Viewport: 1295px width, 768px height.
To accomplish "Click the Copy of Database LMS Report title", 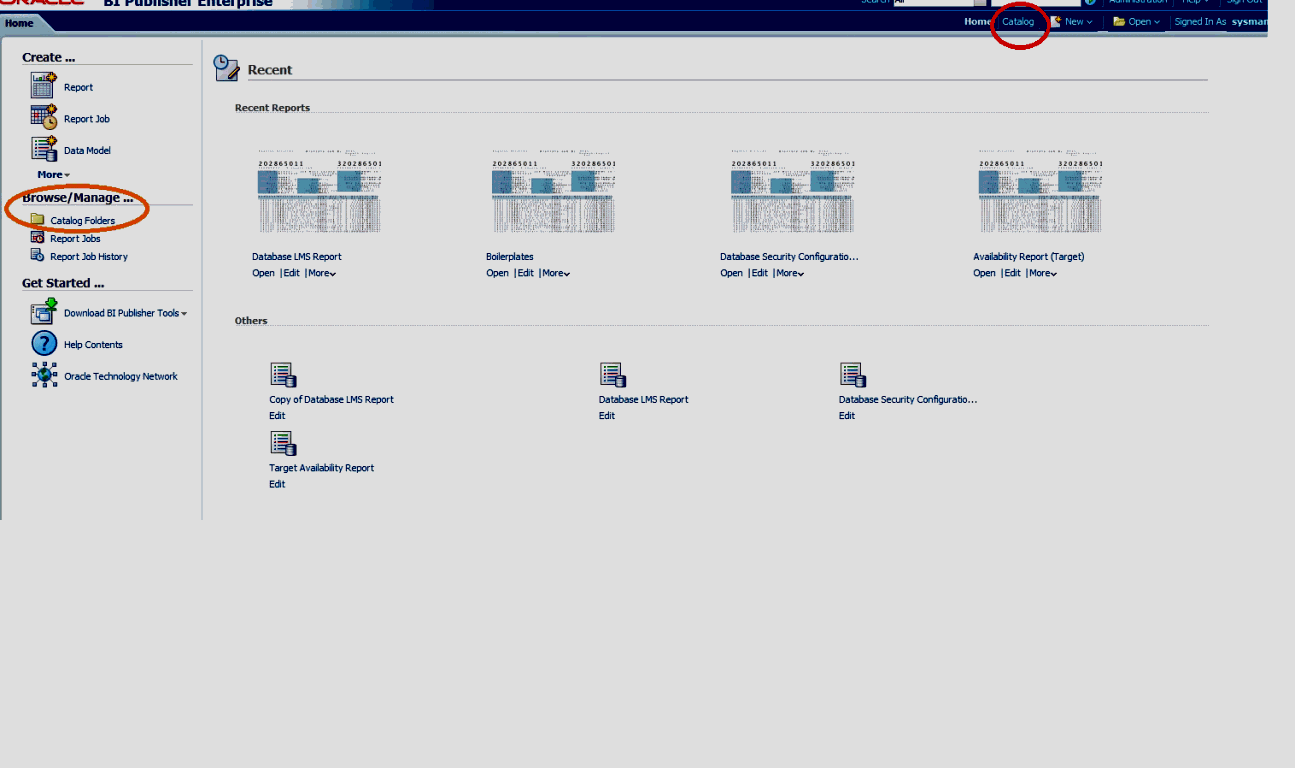I will [331, 400].
